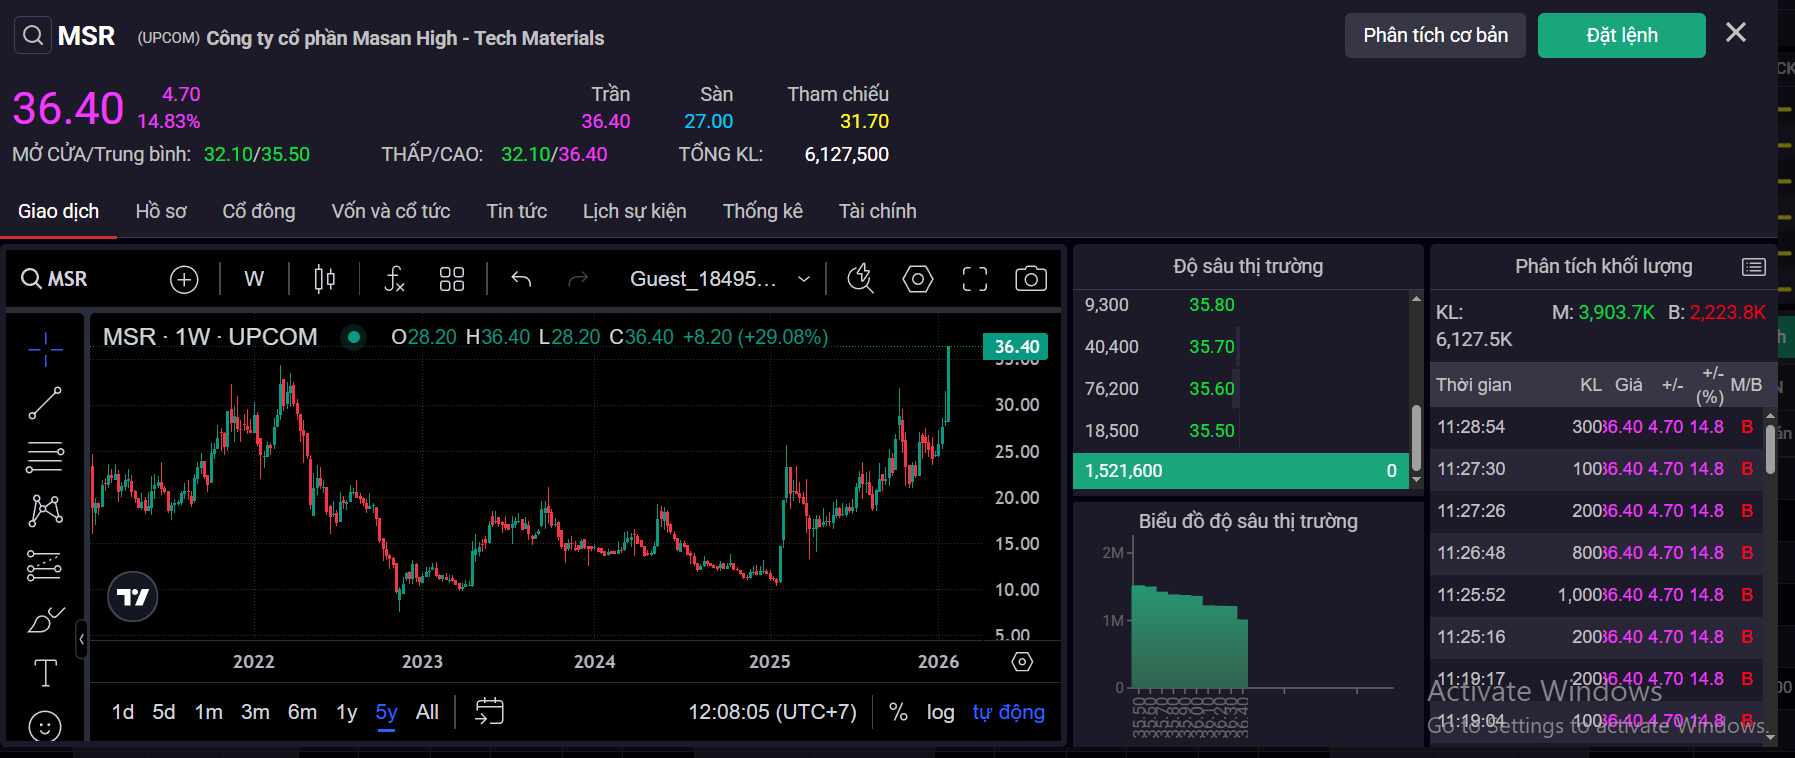The image size is (1795, 758).
Task: Enter fullscreen chart mode
Action: pyautogui.click(x=974, y=279)
